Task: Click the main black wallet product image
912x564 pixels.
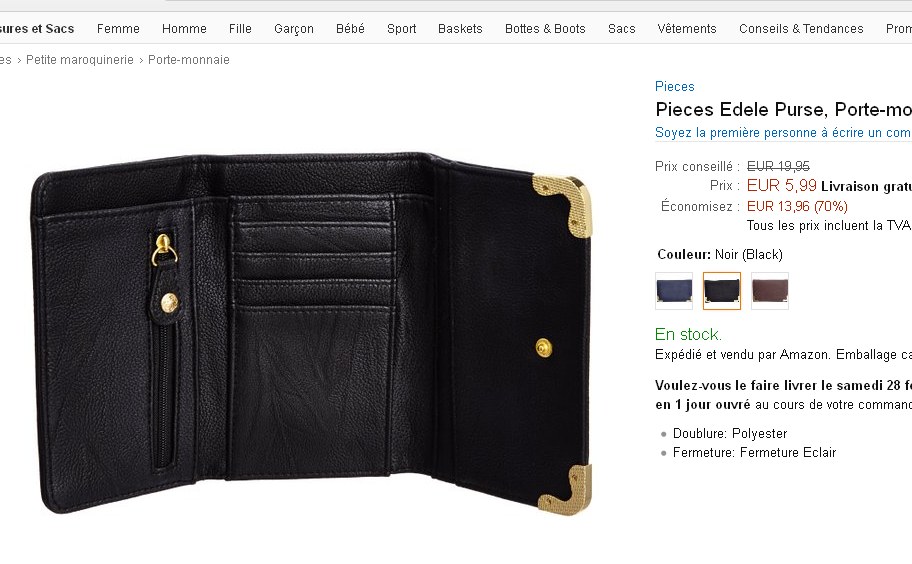Action: (310, 332)
